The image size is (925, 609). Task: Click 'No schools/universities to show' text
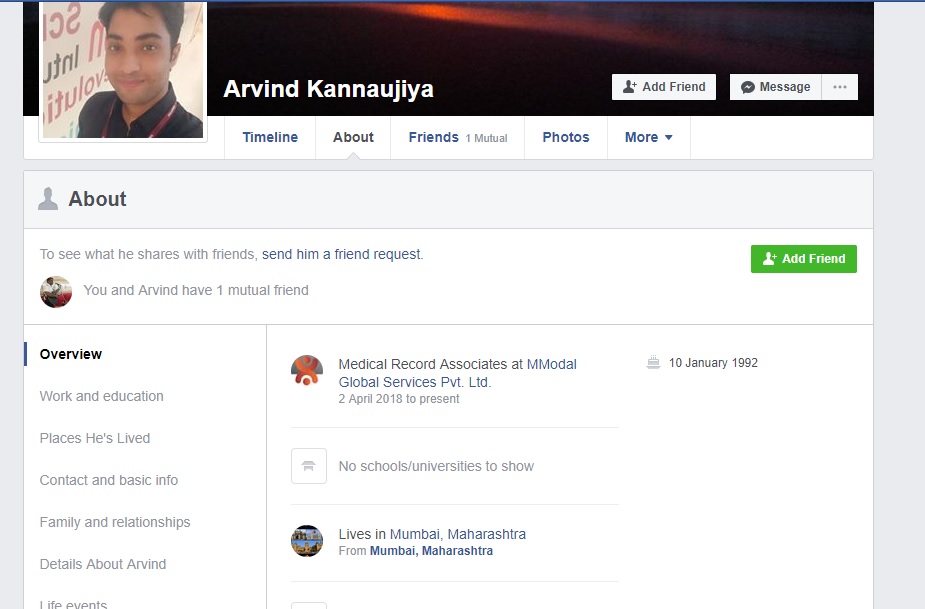tap(436, 466)
